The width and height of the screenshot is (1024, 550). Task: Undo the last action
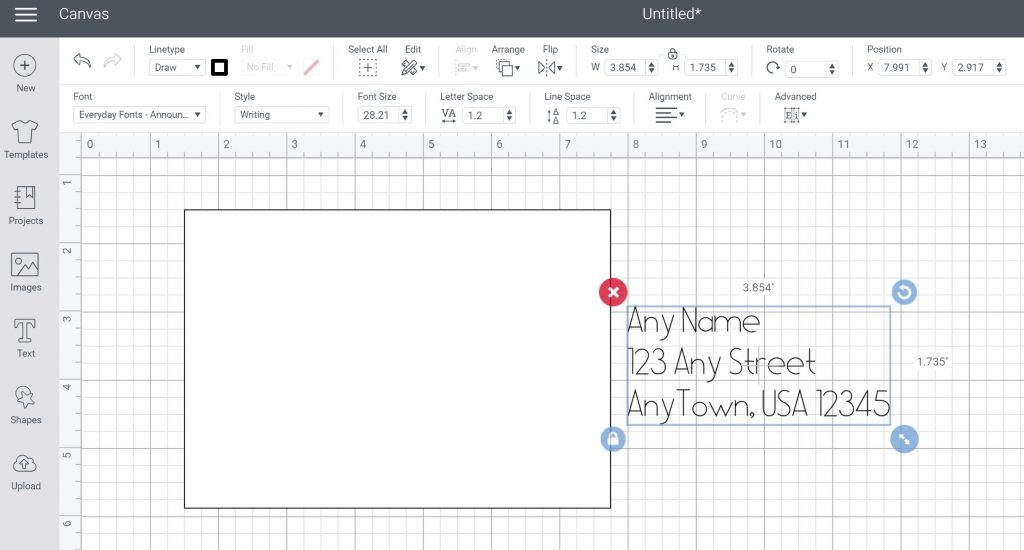click(82, 61)
